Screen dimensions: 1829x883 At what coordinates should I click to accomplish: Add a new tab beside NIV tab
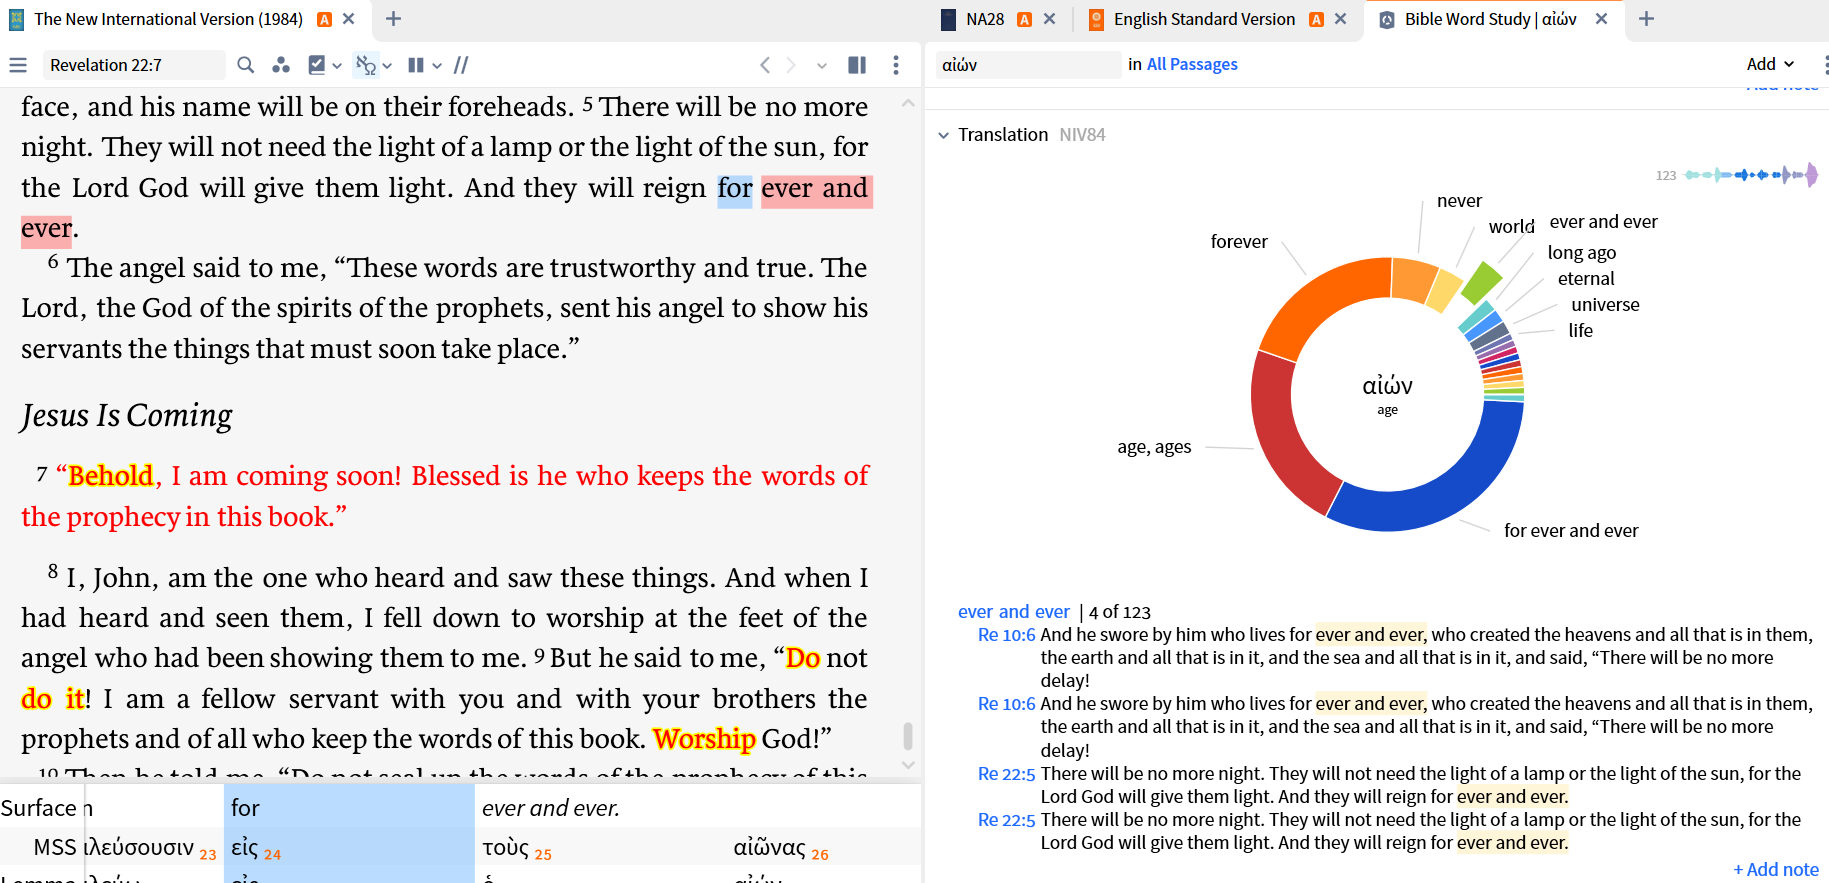click(394, 19)
